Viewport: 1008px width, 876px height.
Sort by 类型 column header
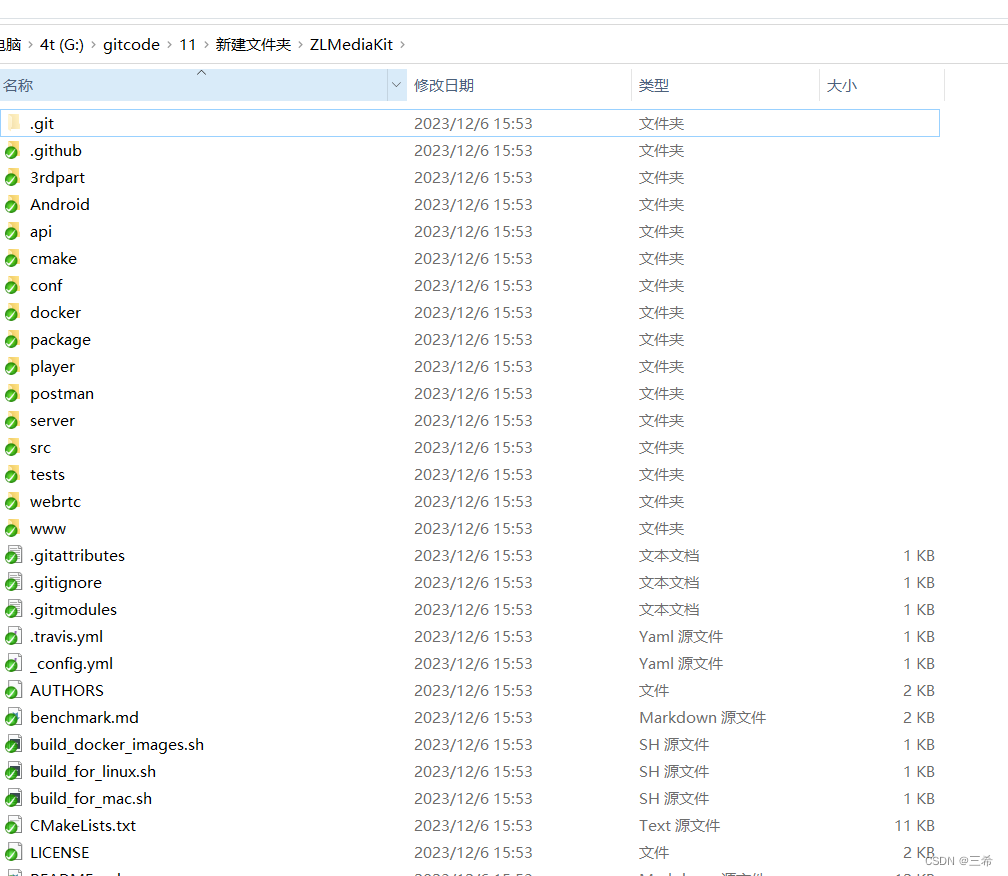pyautogui.click(x=726, y=85)
